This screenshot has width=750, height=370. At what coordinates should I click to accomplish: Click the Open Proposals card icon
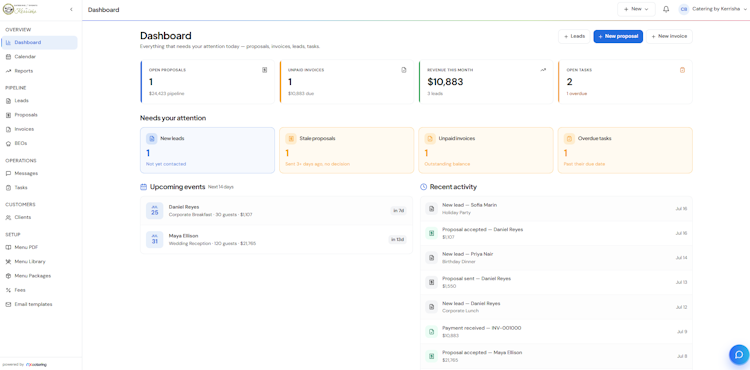point(265,70)
